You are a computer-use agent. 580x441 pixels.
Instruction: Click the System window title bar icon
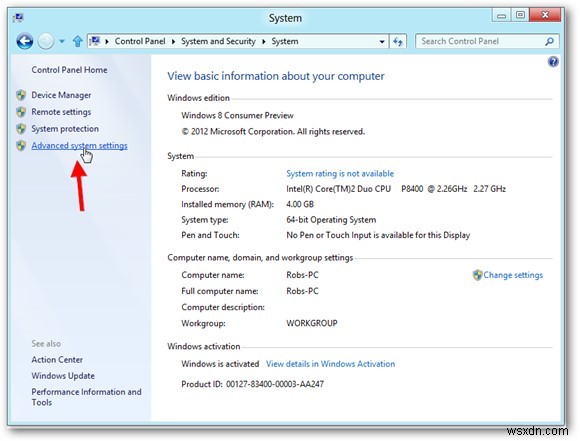click(x=18, y=17)
